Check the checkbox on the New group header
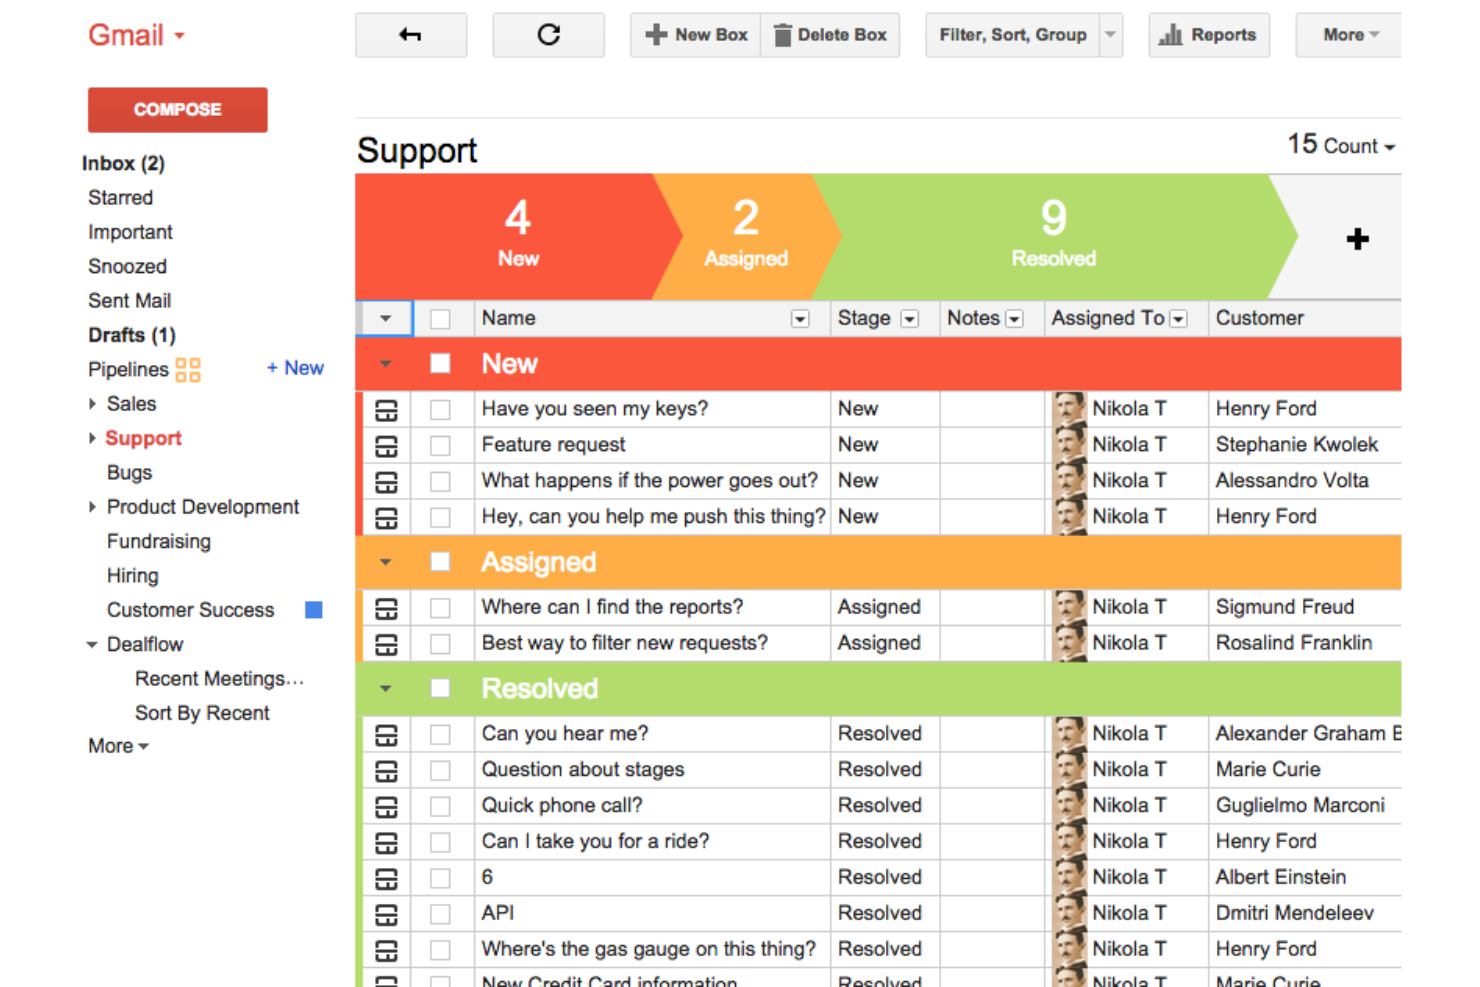This screenshot has width=1480, height=987. [440, 363]
